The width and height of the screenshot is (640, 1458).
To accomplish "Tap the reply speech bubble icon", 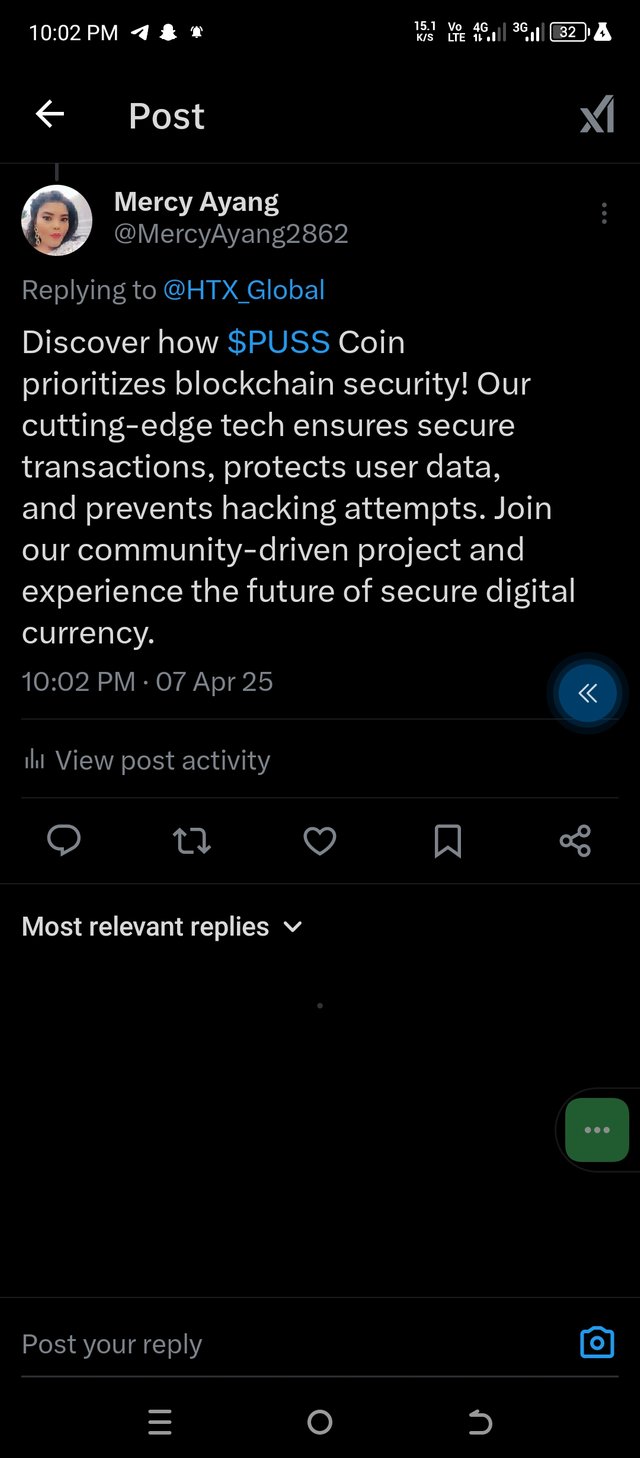I will click(x=64, y=841).
